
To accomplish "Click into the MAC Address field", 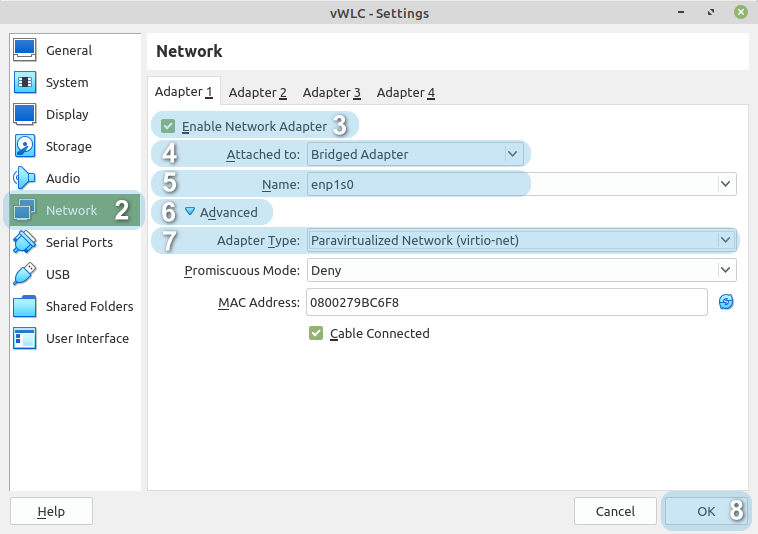I will [x=506, y=302].
